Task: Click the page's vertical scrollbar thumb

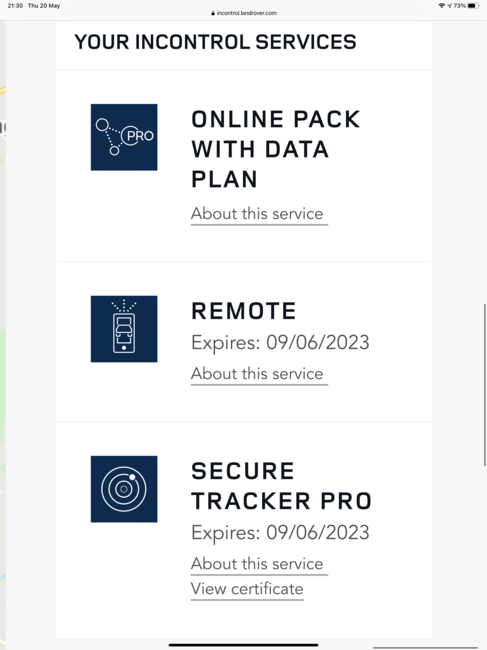Action: tap(485, 385)
